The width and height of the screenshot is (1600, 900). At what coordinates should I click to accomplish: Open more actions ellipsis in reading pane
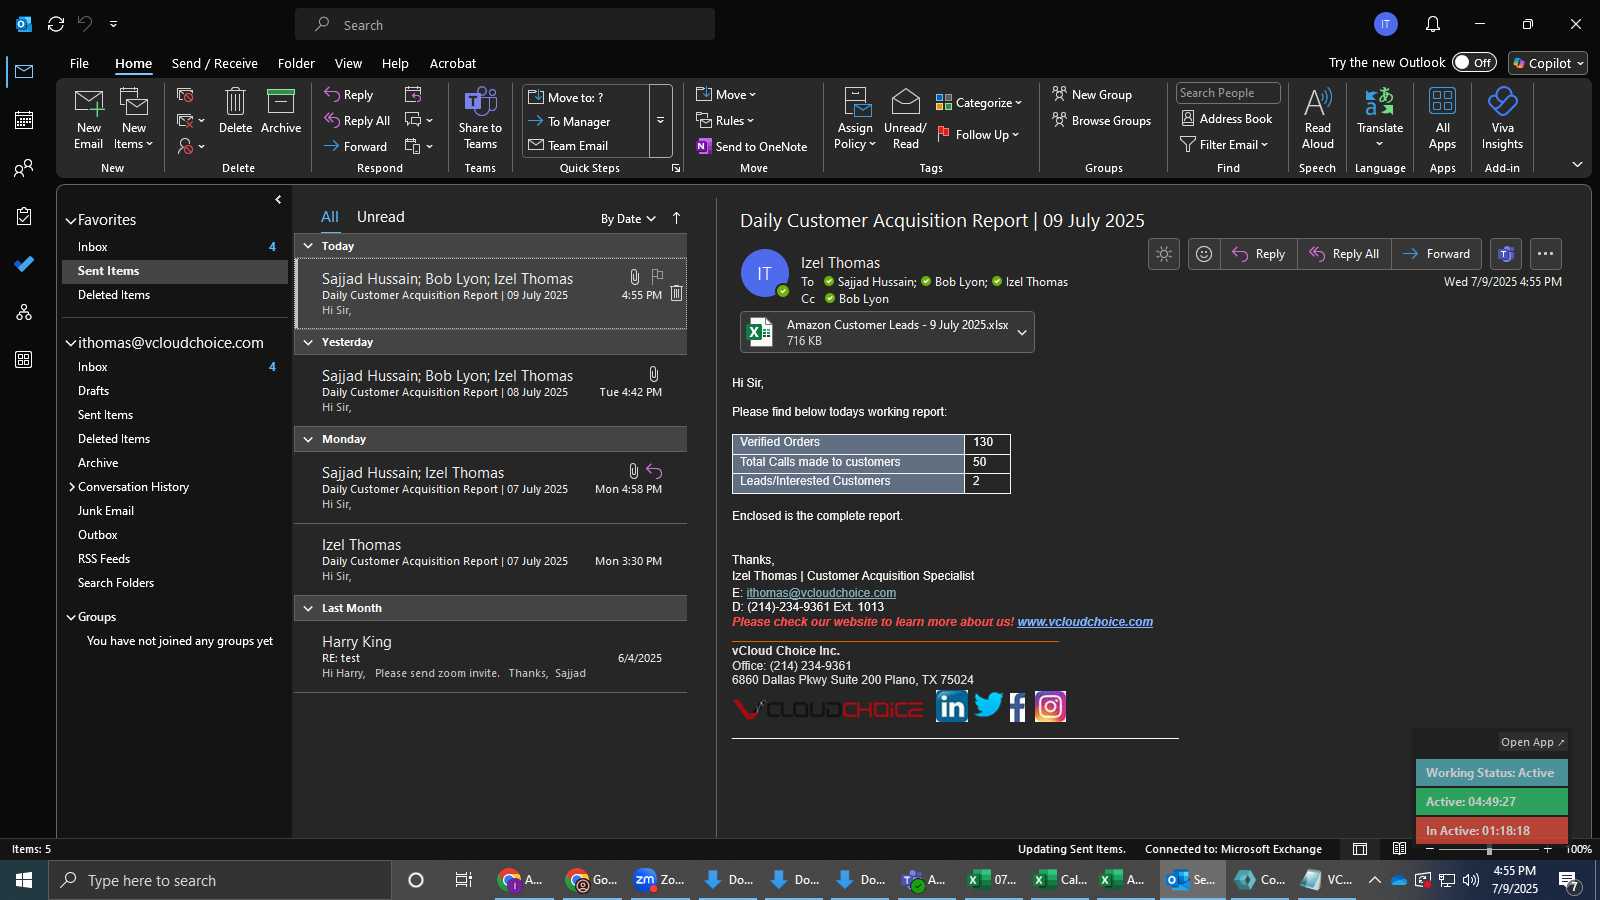pos(1546,254)
